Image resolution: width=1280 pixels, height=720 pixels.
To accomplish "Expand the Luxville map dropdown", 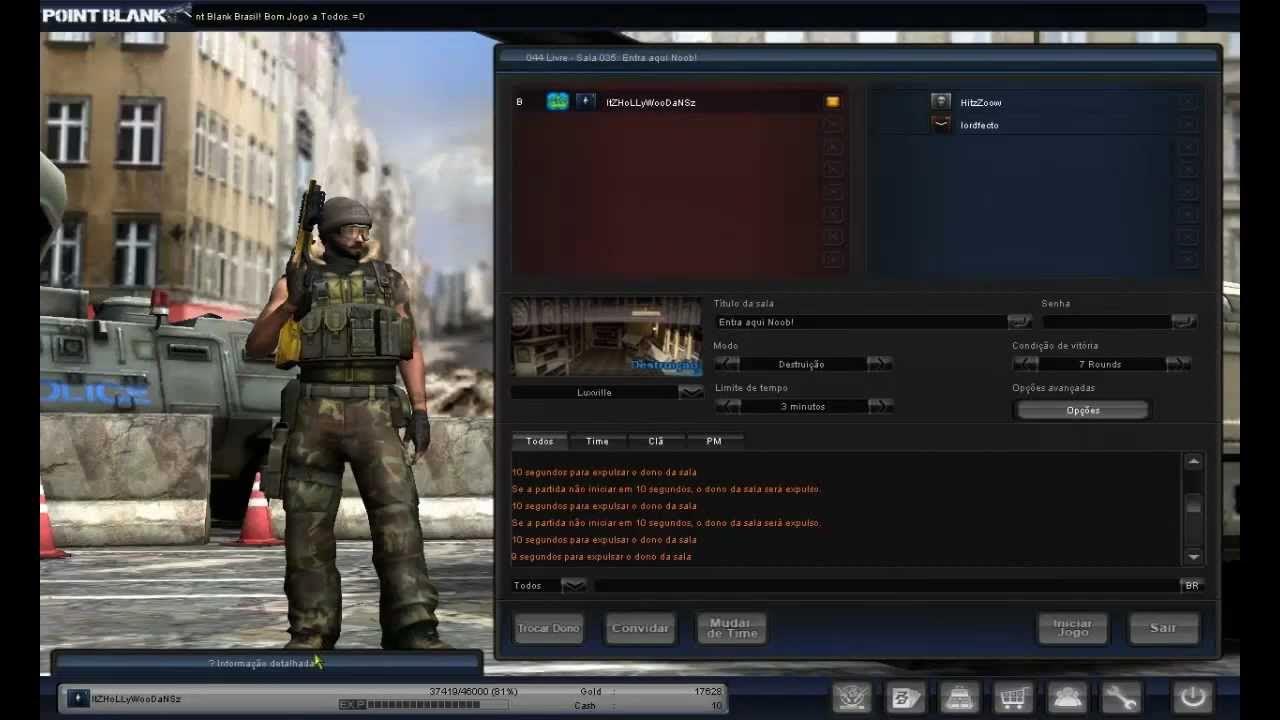I will pyautogui.click(x=691, y=392).
